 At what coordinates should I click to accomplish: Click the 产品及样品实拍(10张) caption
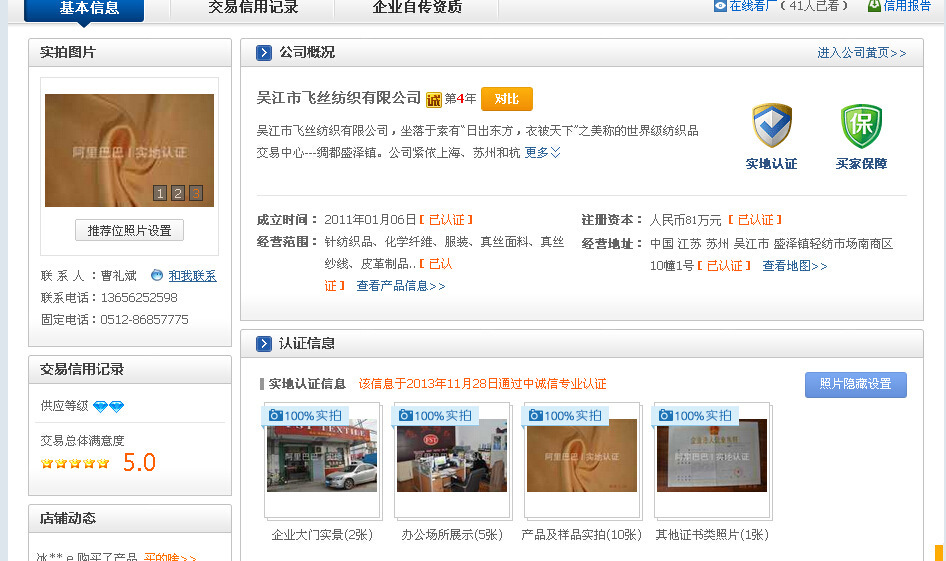(x=582, y=535)
